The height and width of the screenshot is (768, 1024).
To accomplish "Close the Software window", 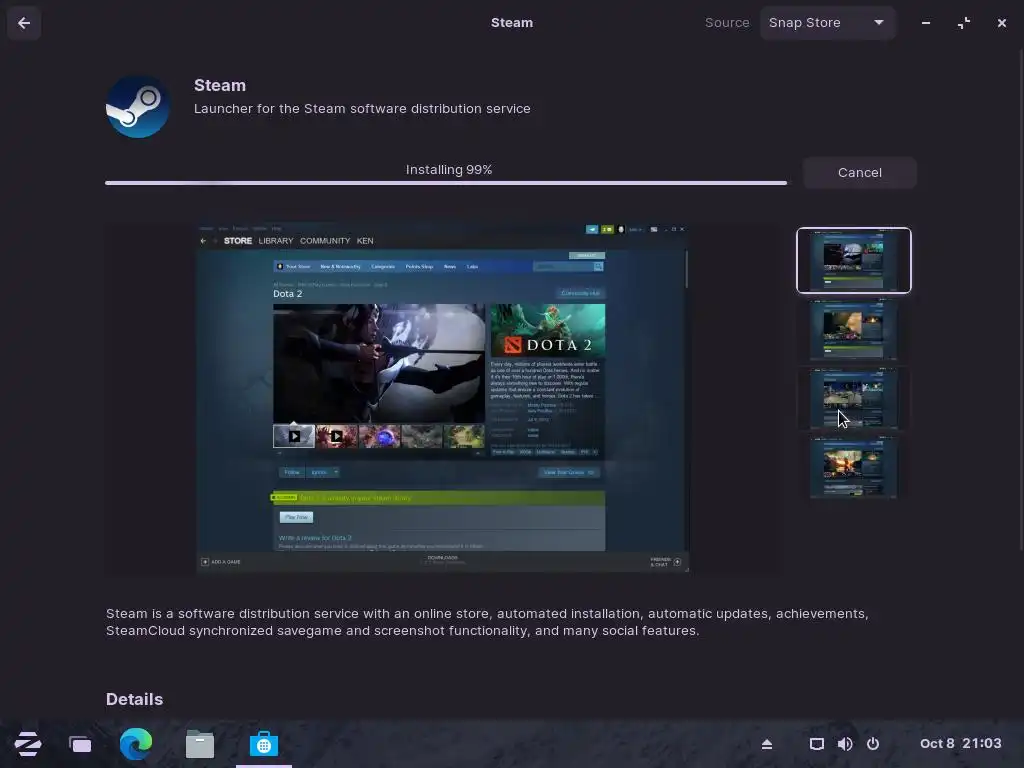I will tap(1002, 23).
